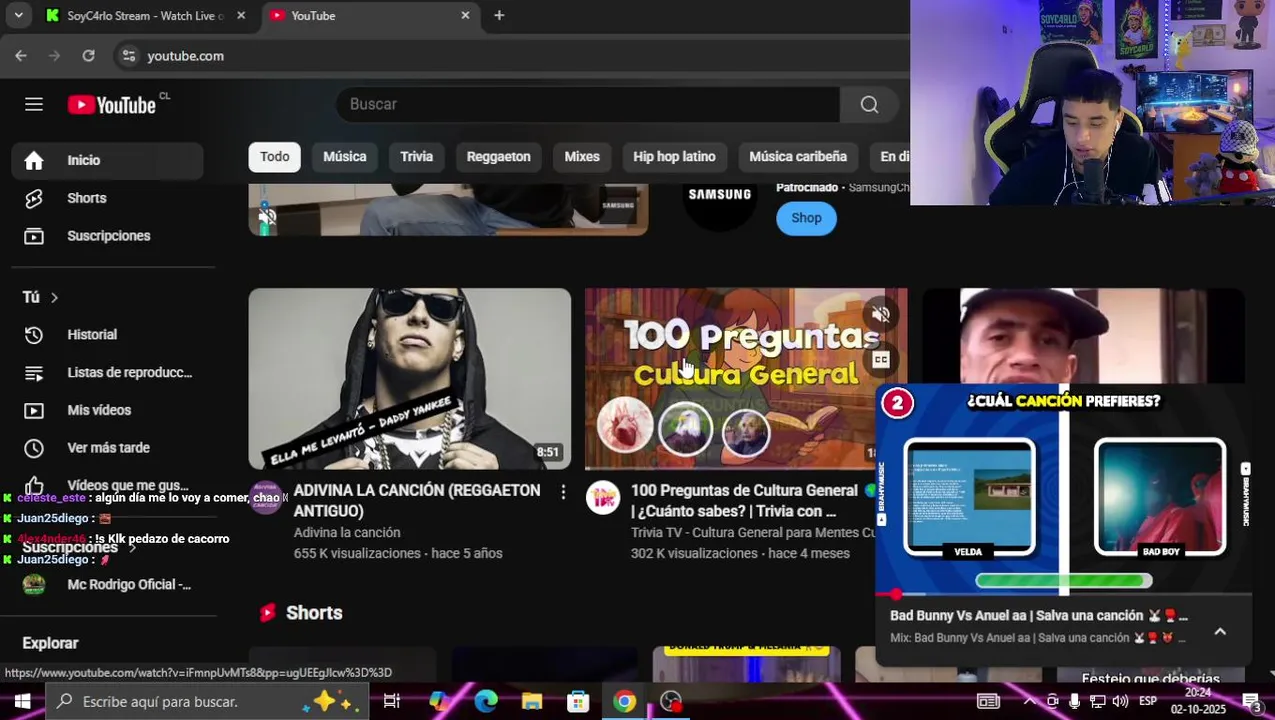Viewport: 1275px width, 720px height.
Task: Click the Samsung ad Shop button
Action: pos(806,218)
